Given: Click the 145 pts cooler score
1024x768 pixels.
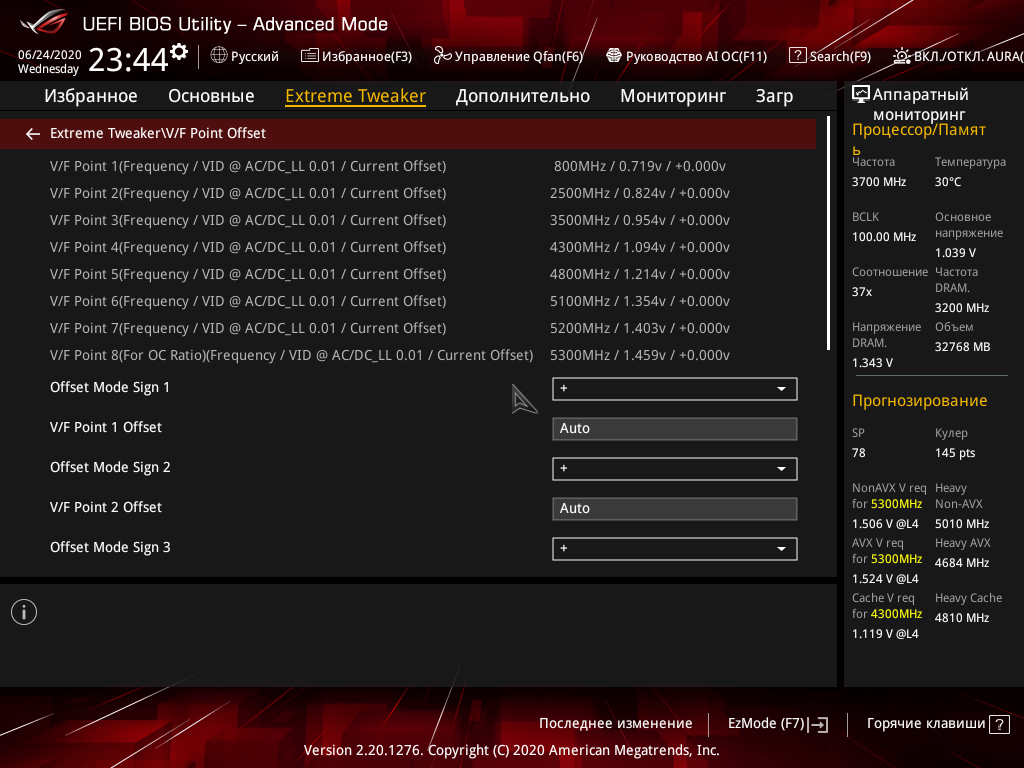Looking at the screenshot, I should (955, 453).
